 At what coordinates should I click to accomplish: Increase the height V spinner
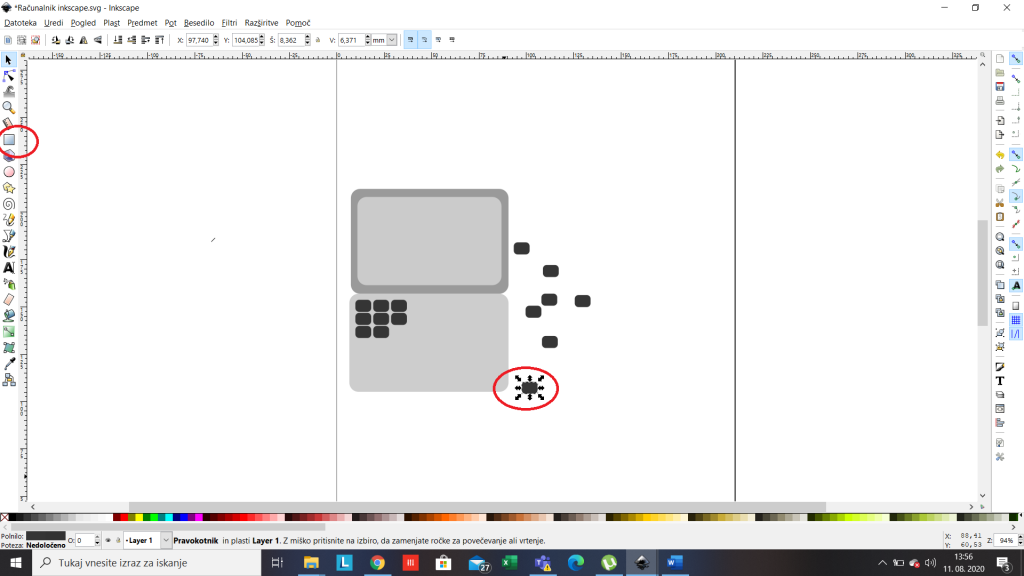[x=368, y=37]
